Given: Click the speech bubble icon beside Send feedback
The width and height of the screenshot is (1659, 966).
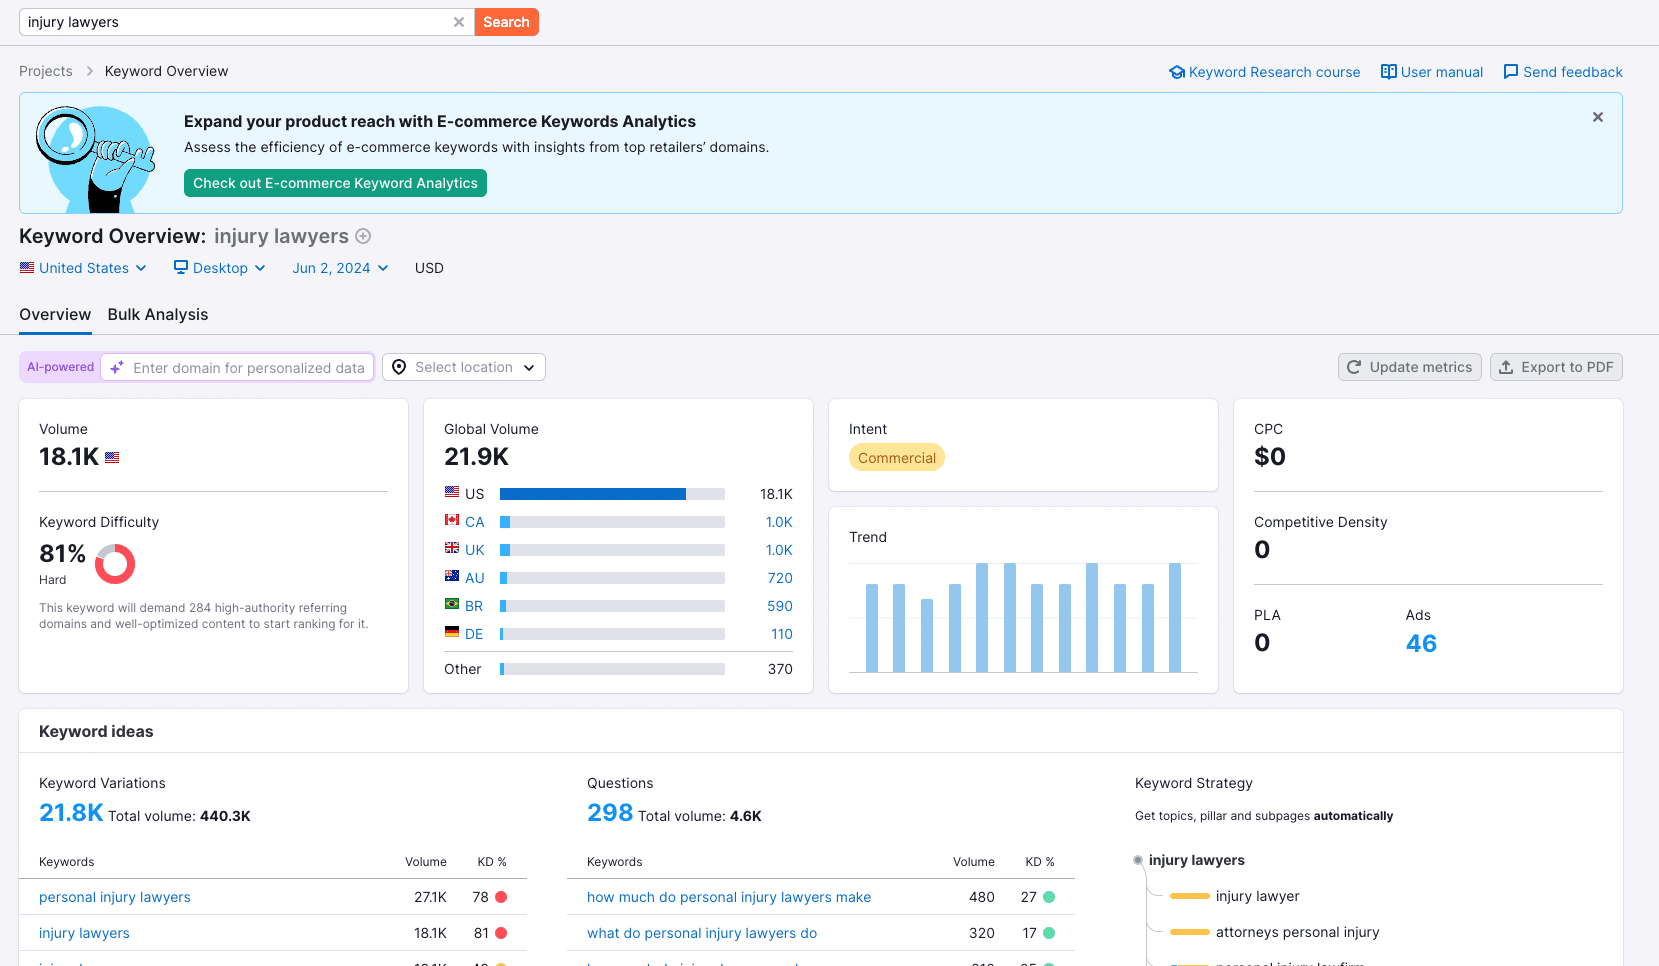Looking at the screenshot, I should (x=1511, y=72).
